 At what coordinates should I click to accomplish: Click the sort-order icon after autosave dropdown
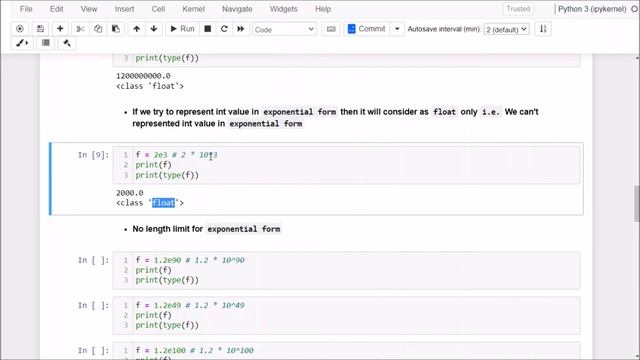[543, 29]
